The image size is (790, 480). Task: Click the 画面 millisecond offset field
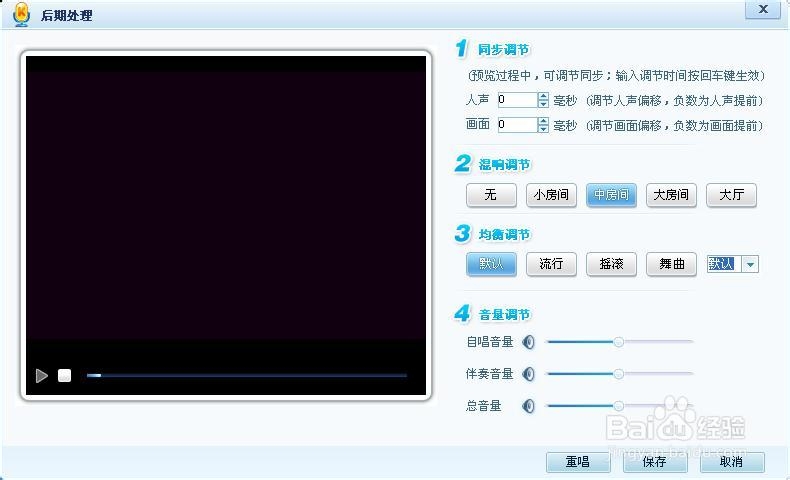tap(517, 124)
